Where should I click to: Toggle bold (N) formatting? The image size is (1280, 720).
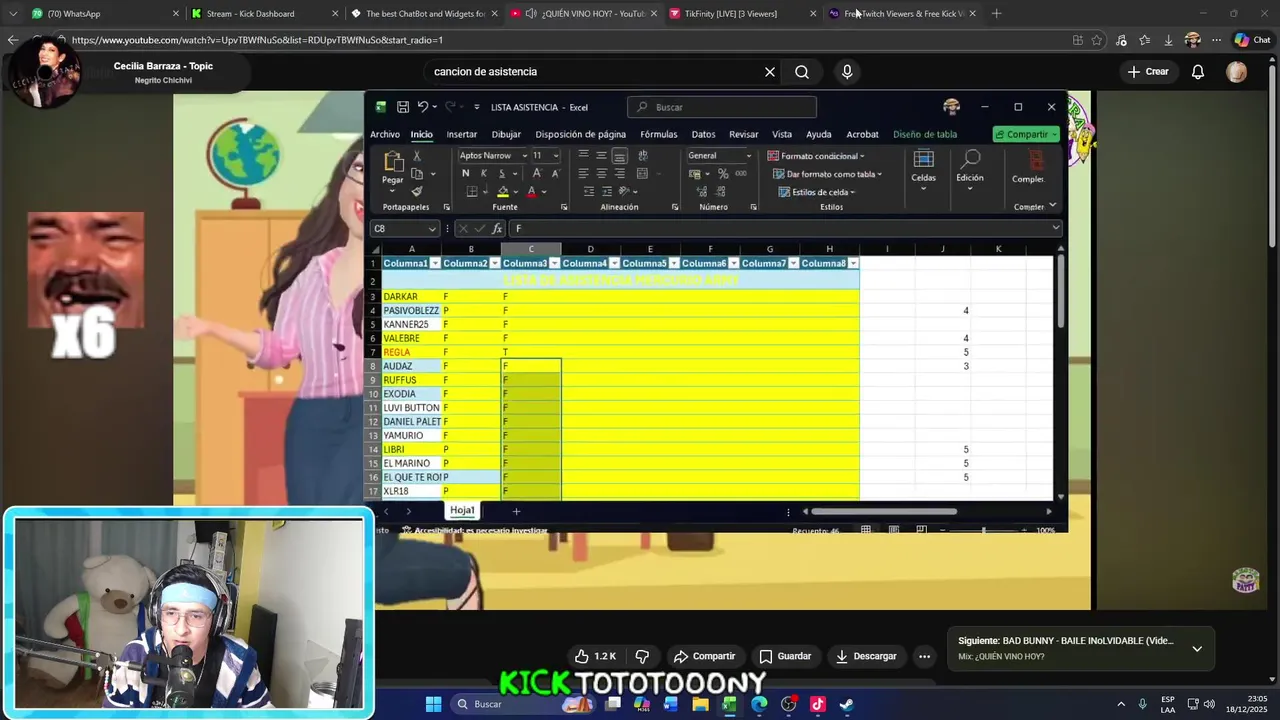point(465,173)
